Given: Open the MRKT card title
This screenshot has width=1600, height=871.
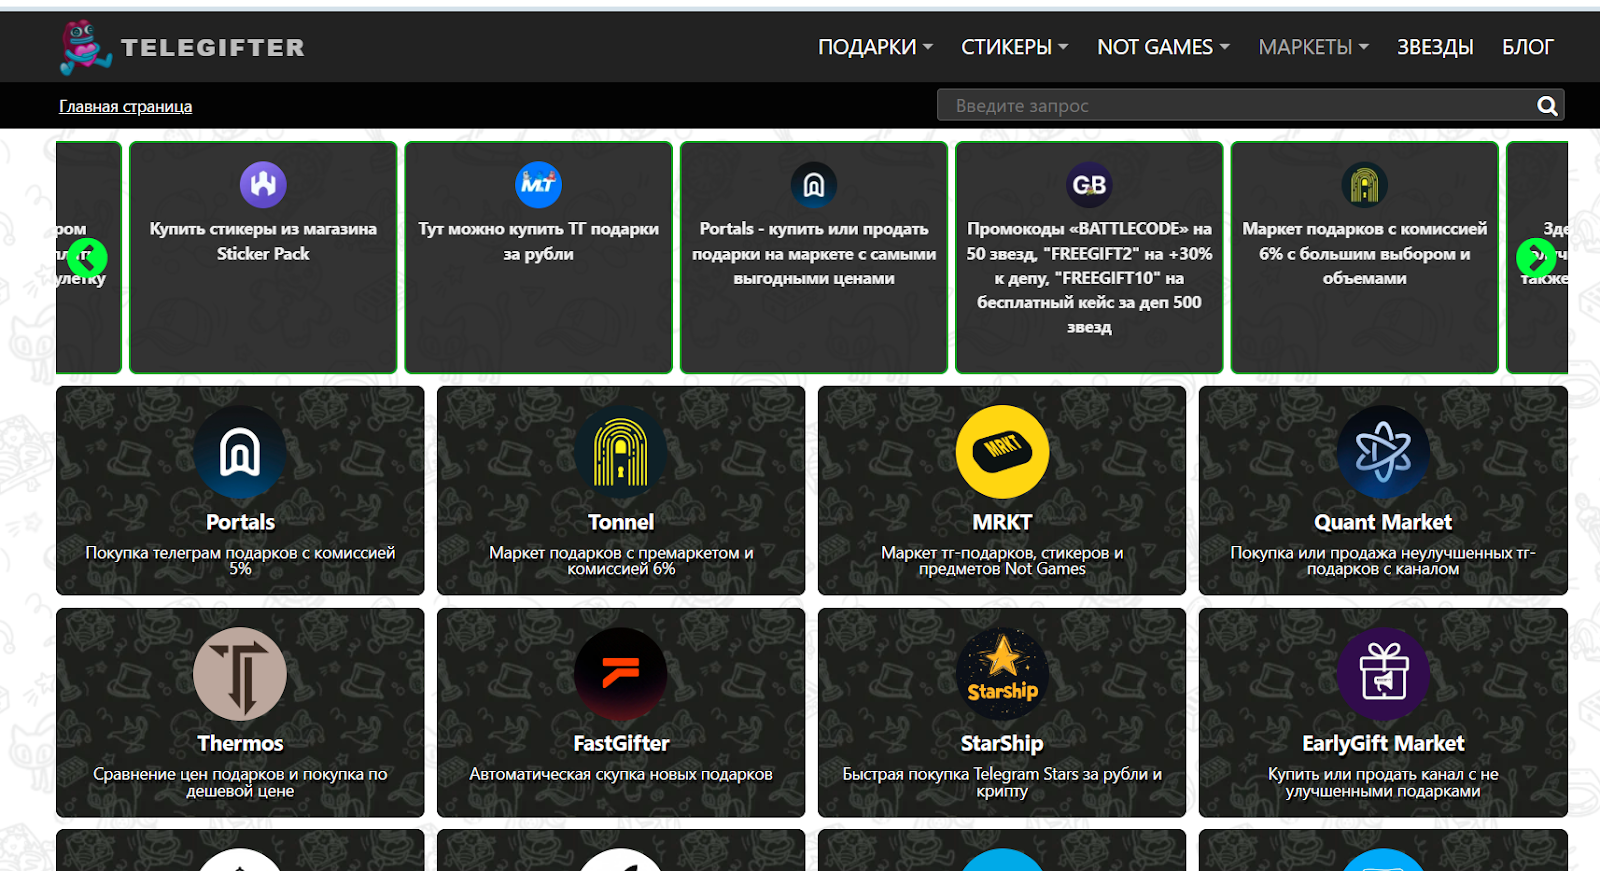Looking at the screenshot, I should click(x=1002, y=522).
